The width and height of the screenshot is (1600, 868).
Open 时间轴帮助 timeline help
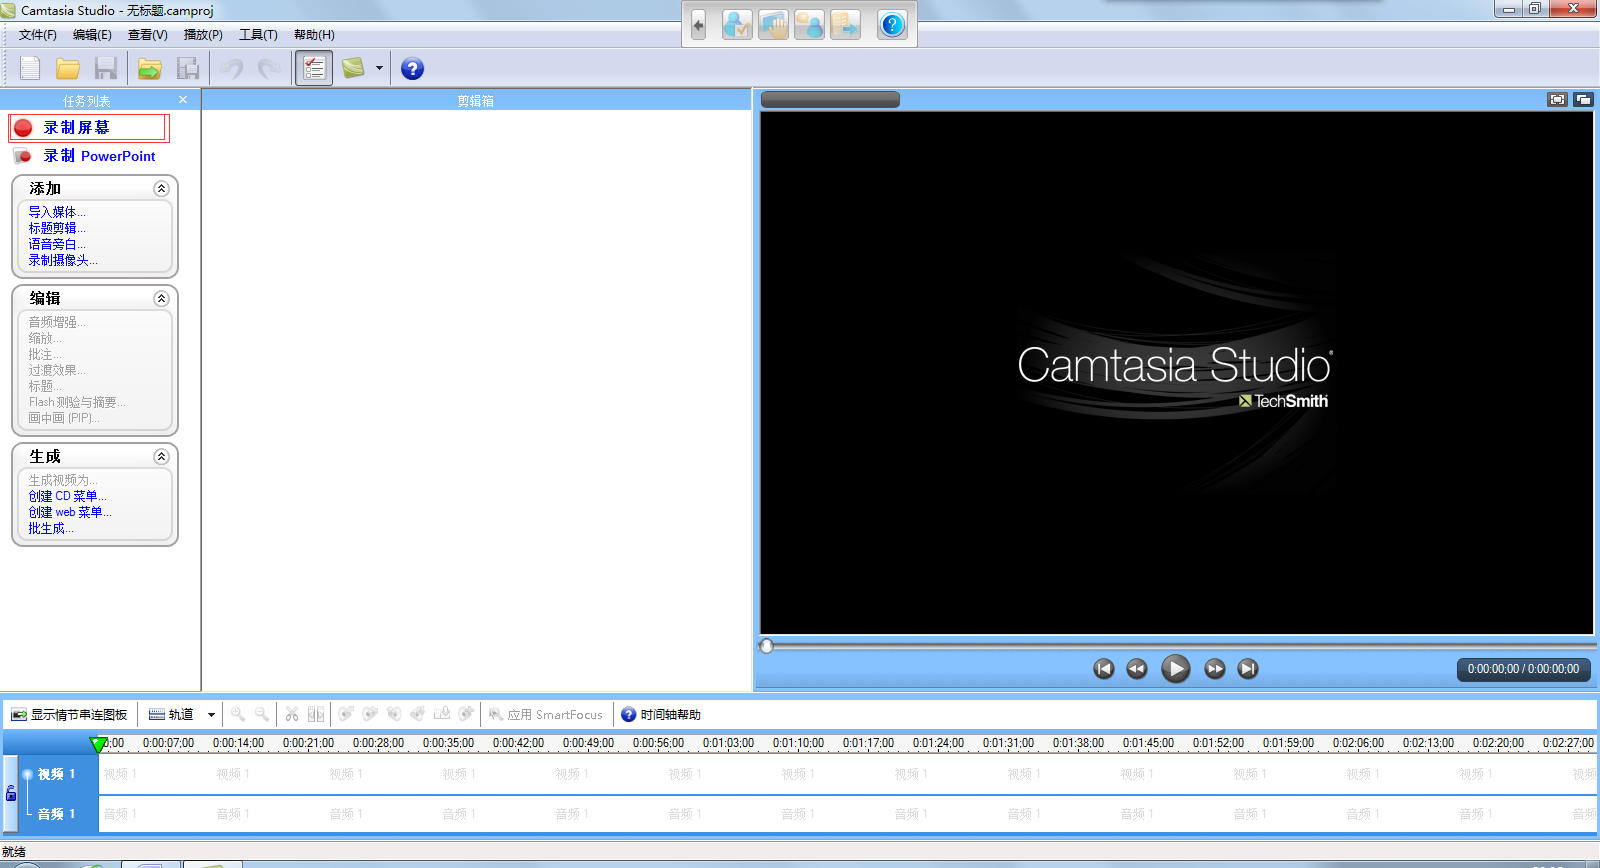[661, 715]
